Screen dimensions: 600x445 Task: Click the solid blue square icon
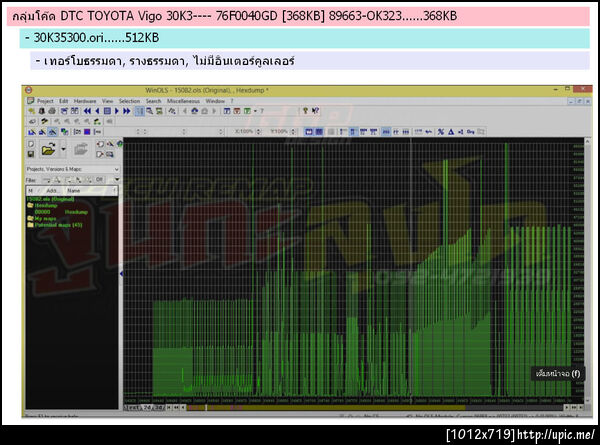(87, 132)
